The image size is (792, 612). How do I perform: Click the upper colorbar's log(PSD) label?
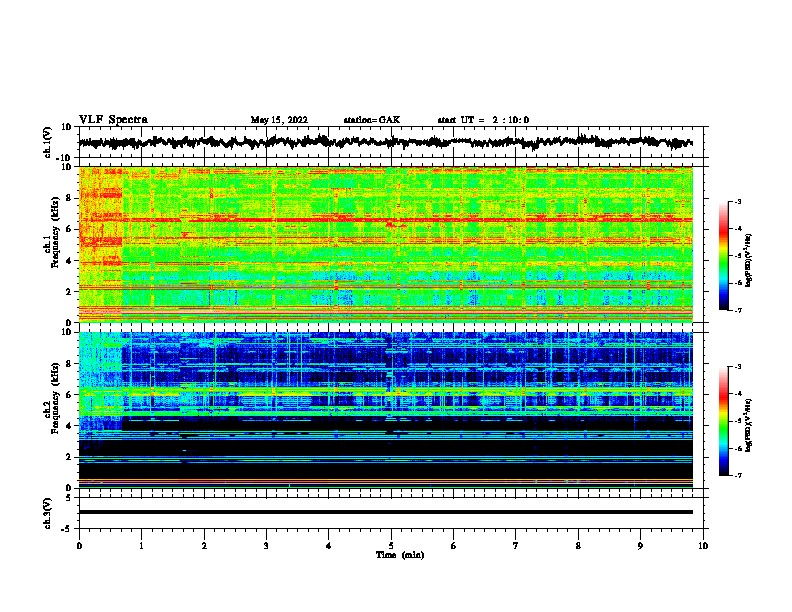(748, 261)
